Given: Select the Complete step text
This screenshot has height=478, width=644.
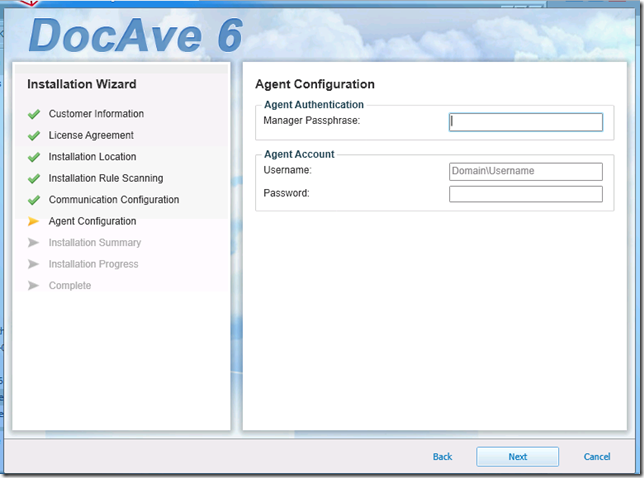Looking at the screenshot, I should [70, 285].
